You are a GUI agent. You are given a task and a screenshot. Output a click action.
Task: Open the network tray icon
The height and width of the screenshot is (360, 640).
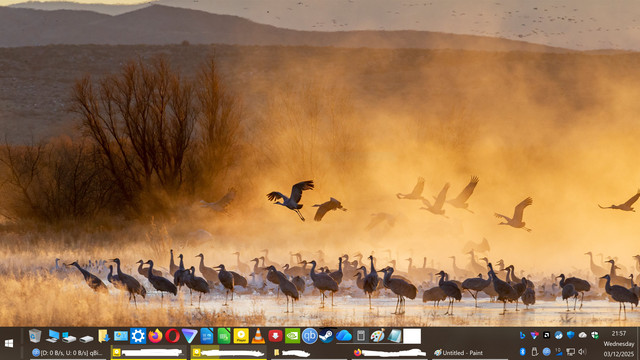[571, 351]
